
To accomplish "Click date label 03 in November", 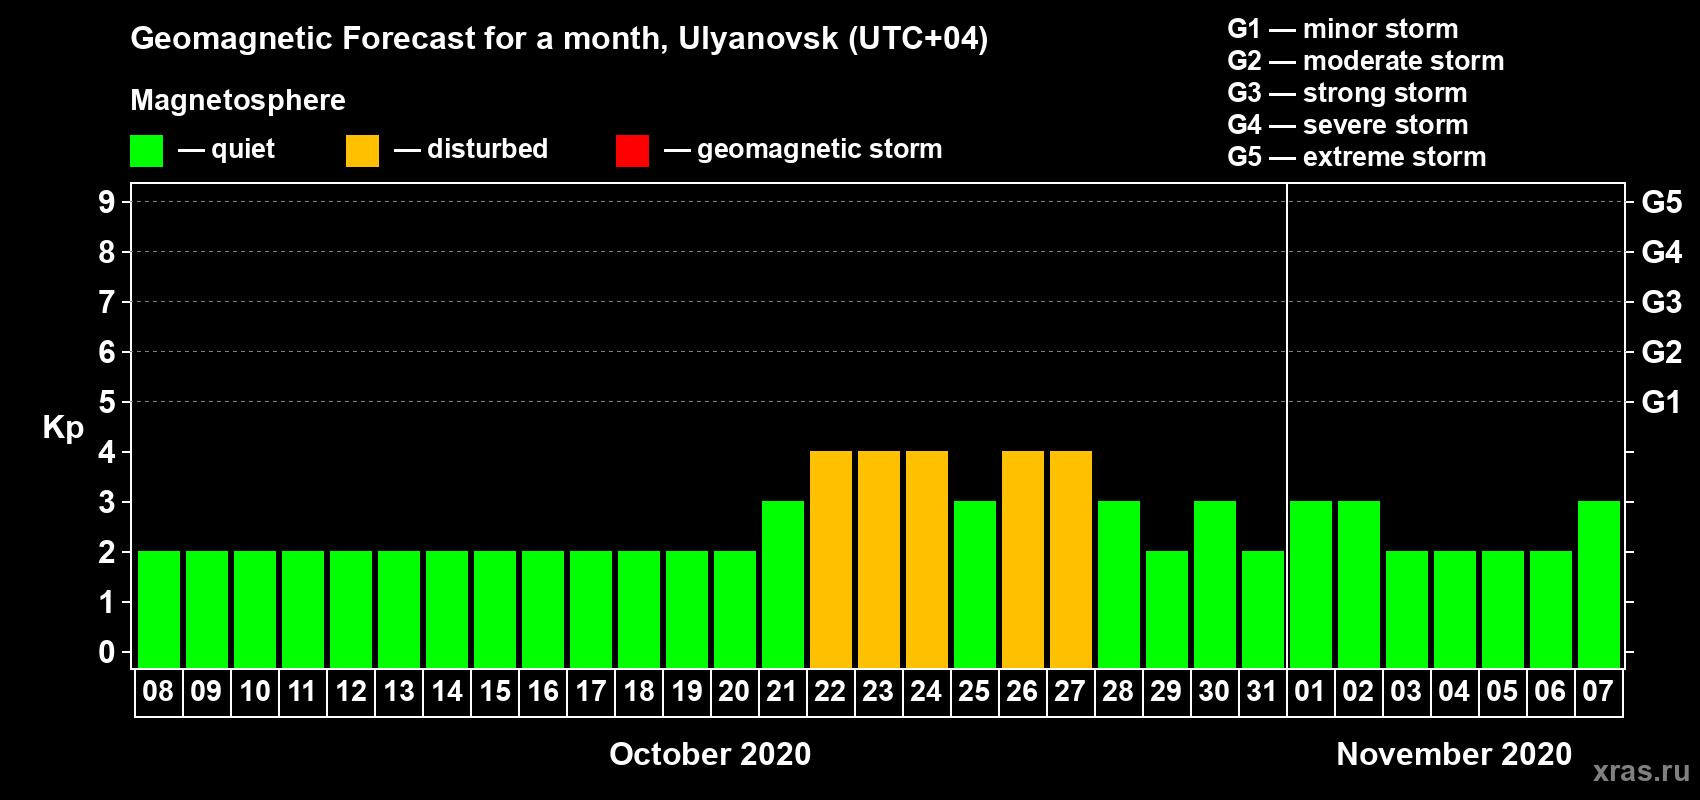I will 1406,691.
